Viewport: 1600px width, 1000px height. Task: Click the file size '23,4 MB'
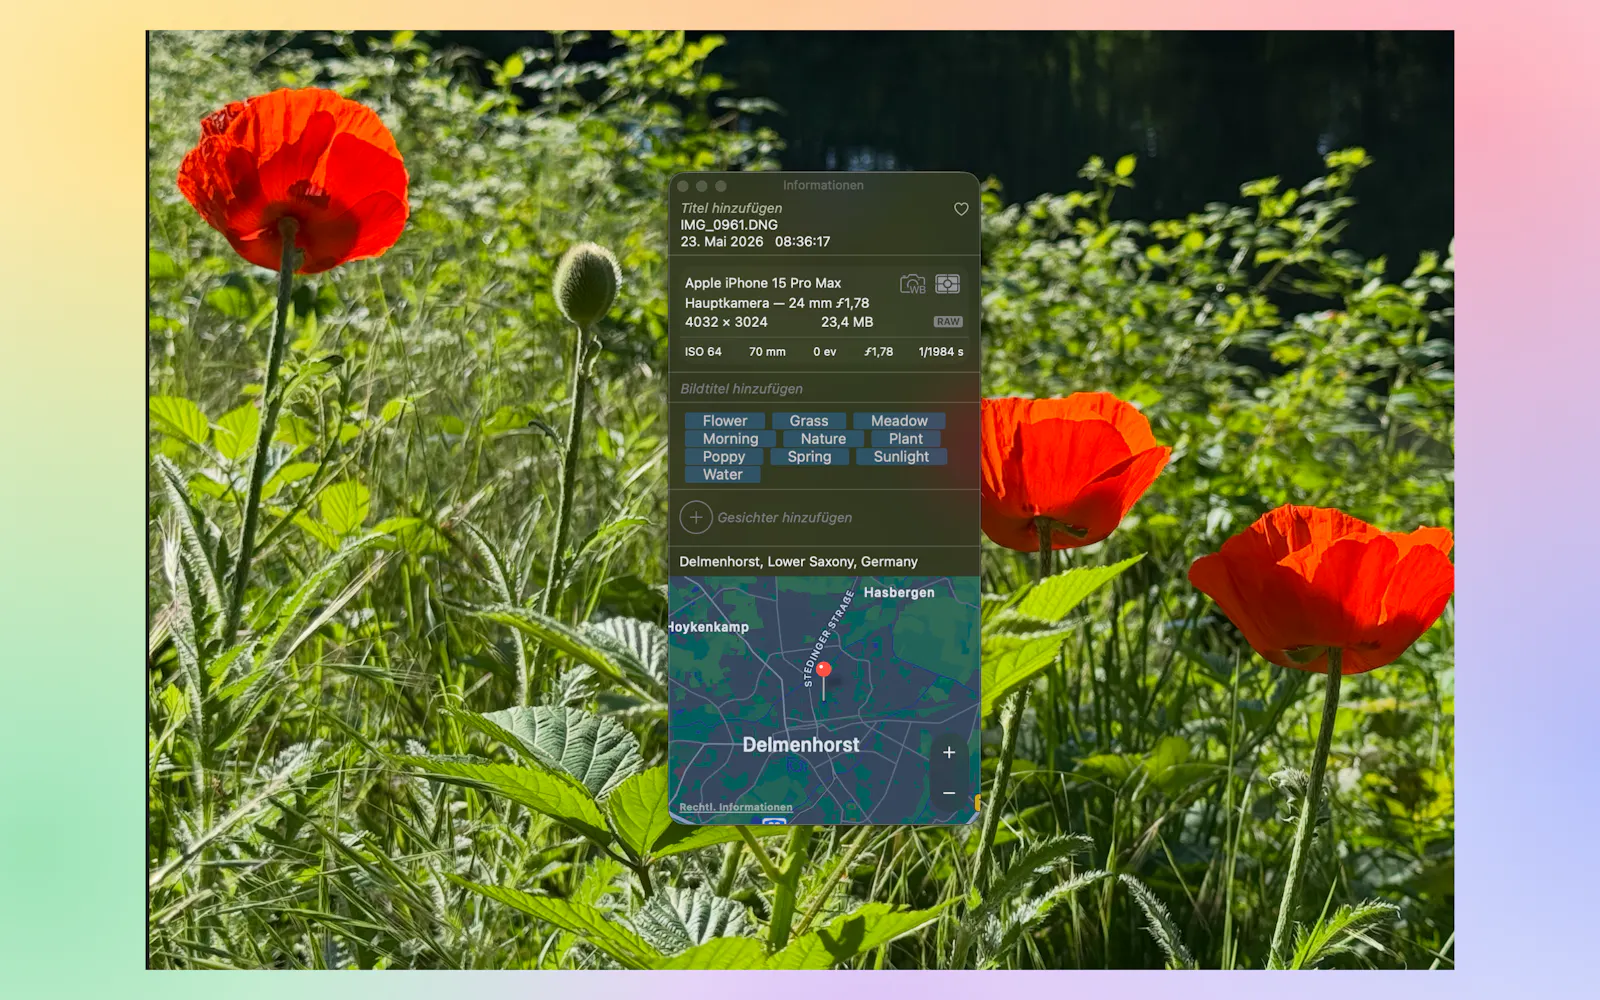(847, 322)
